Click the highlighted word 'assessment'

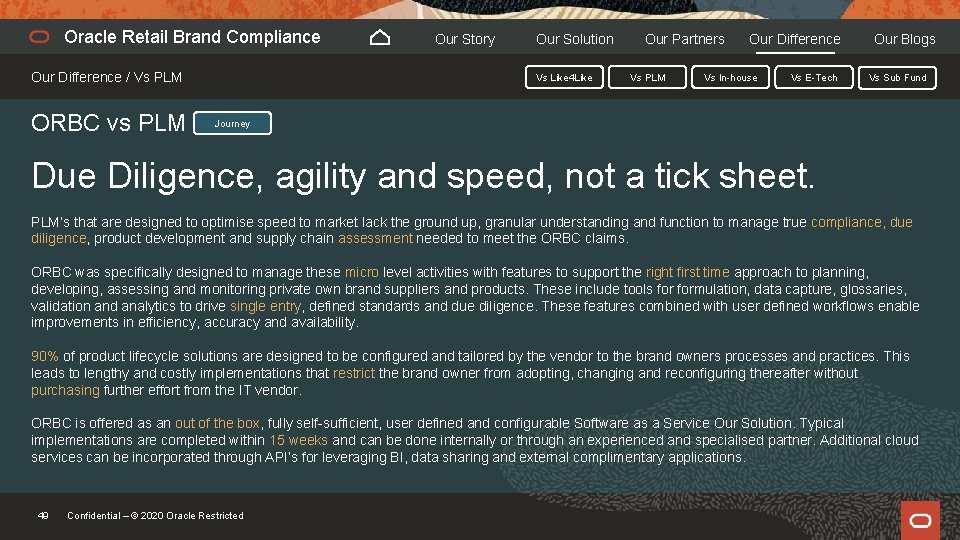pyautogui.click(x=375, y=238)
